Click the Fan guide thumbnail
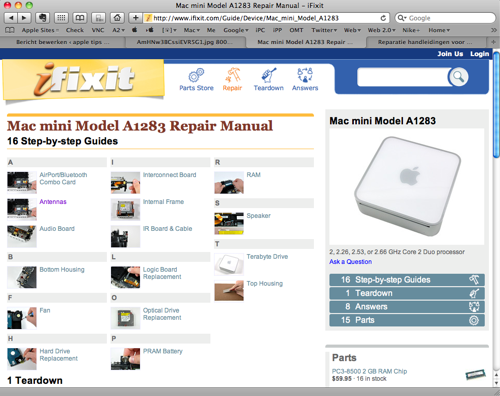Image resolution: width=500 pixels, height=396 pixels. tap(22, 318)
